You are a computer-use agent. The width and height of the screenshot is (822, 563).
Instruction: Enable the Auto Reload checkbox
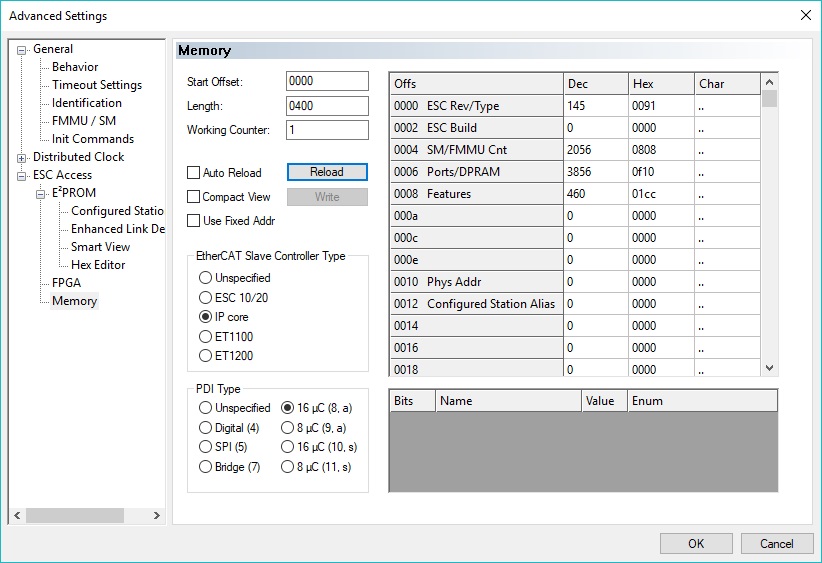[194, 173]
